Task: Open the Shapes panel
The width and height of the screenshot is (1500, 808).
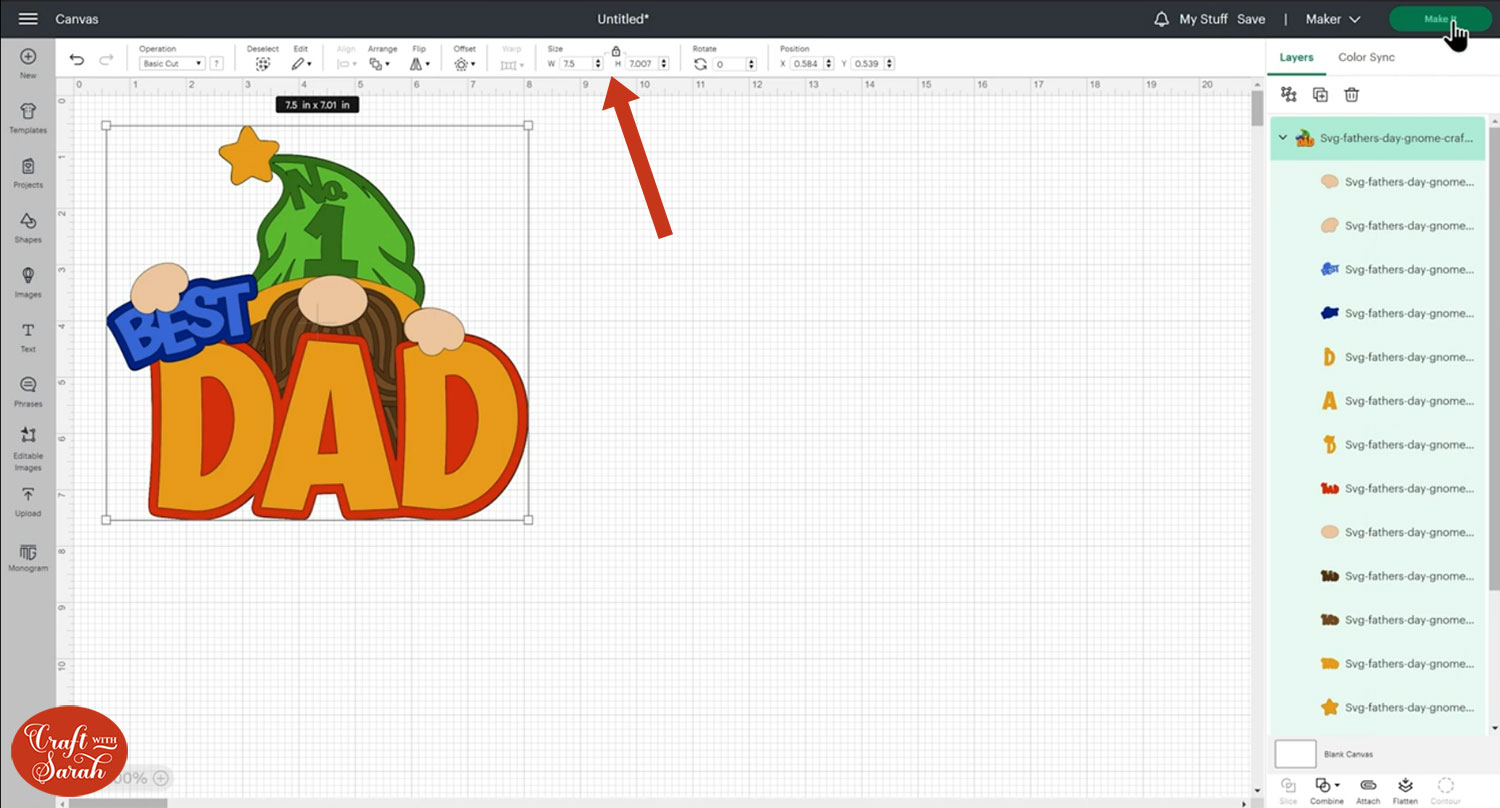Action: point(28,229)
